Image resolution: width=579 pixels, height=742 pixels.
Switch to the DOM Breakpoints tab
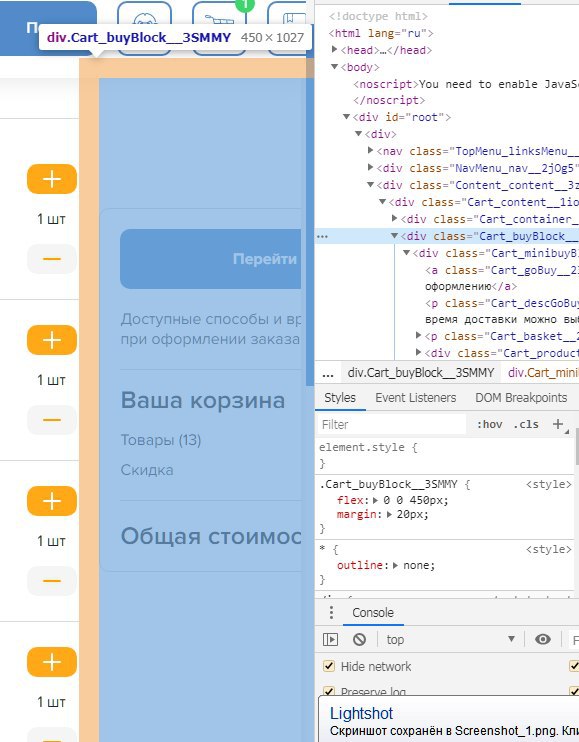point(521,398)
